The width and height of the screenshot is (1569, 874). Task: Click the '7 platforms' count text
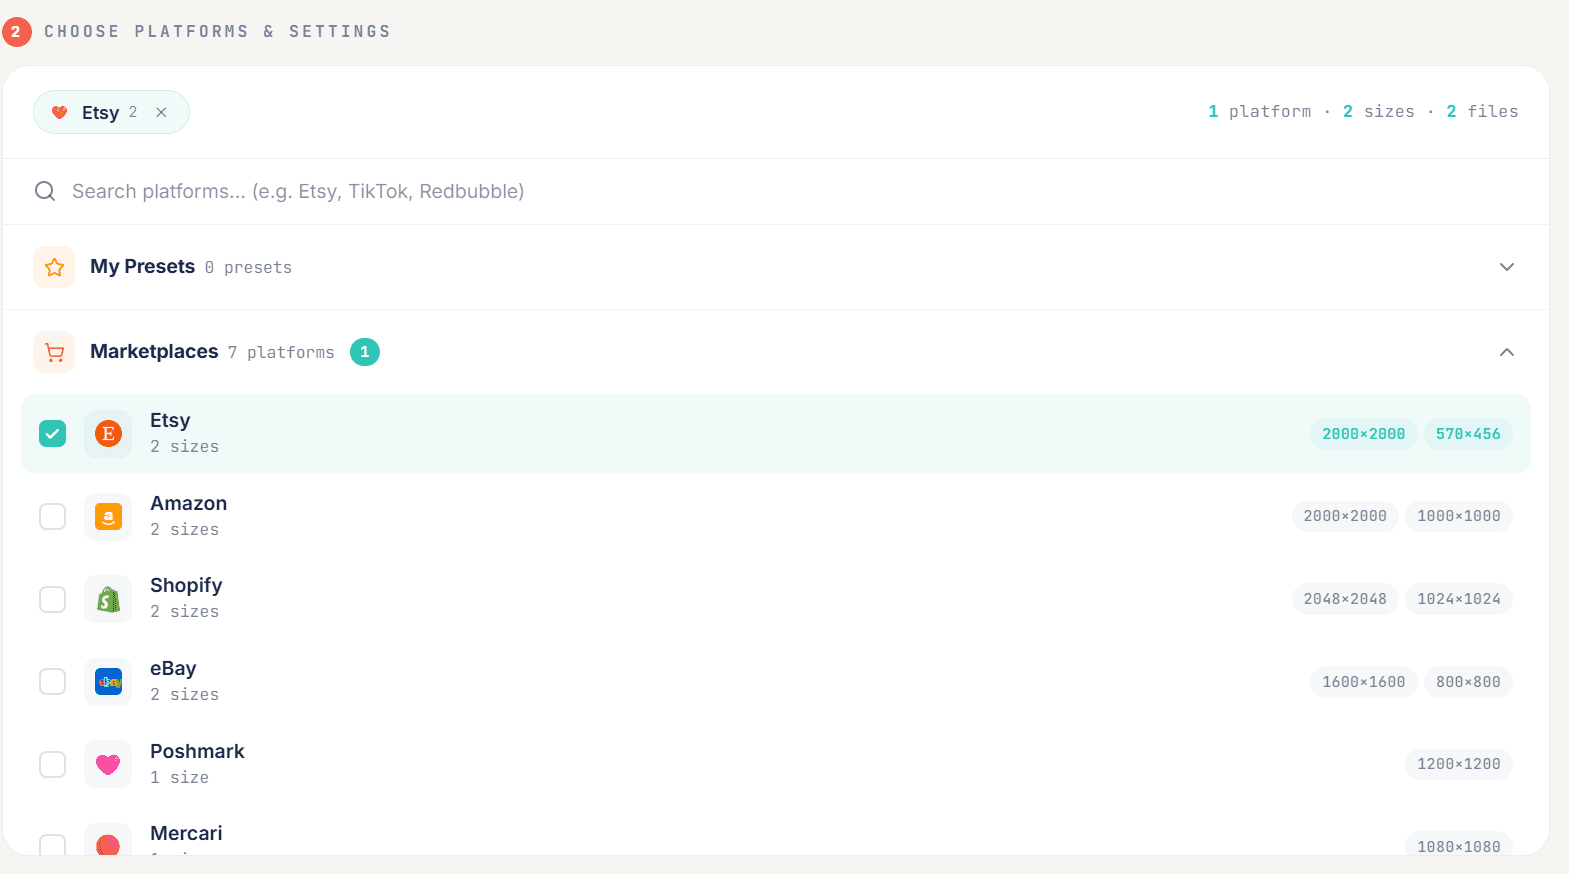point(281,352)
